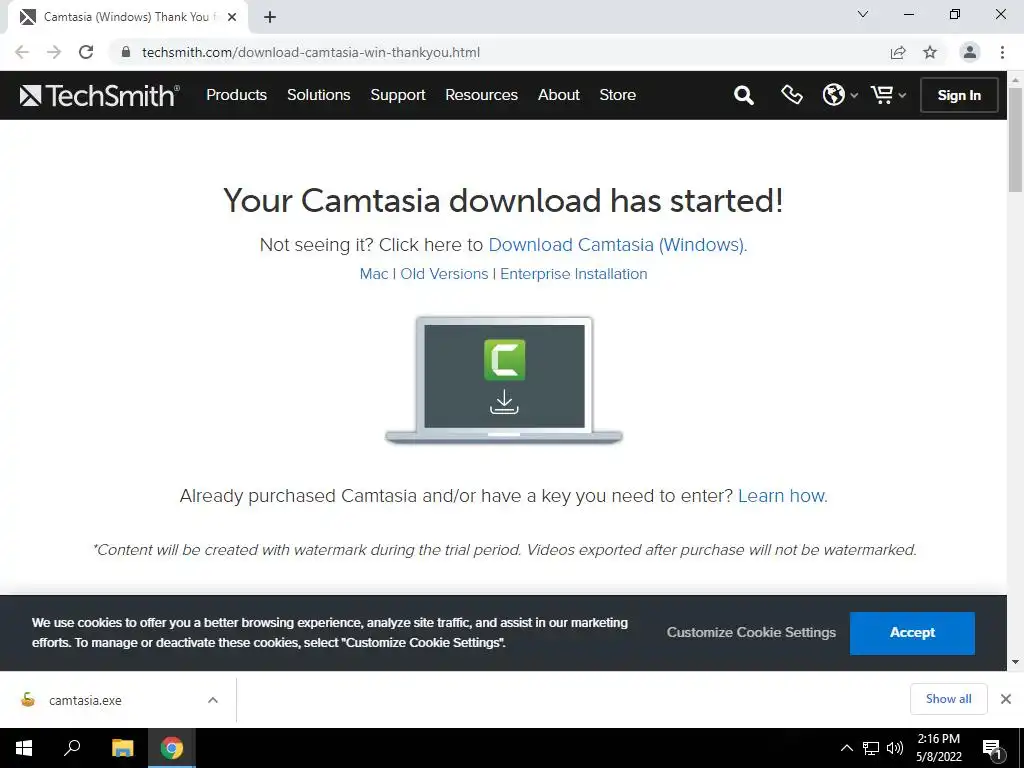The width and height of the screenshot is (1024, 768).
Task: Open the About menu
Action: pyautogui.click(x=558, y=95)
